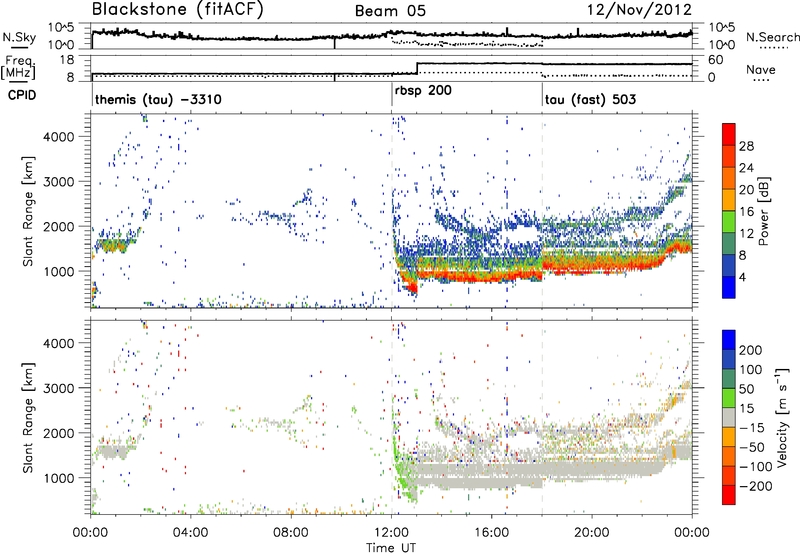Click the 'Blackstone (fitACF)' title text

pos(178,9)
